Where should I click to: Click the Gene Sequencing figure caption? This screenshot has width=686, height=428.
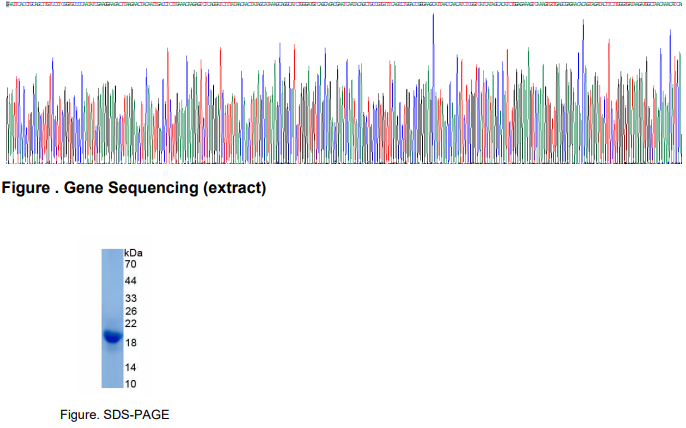pos(135,188)
